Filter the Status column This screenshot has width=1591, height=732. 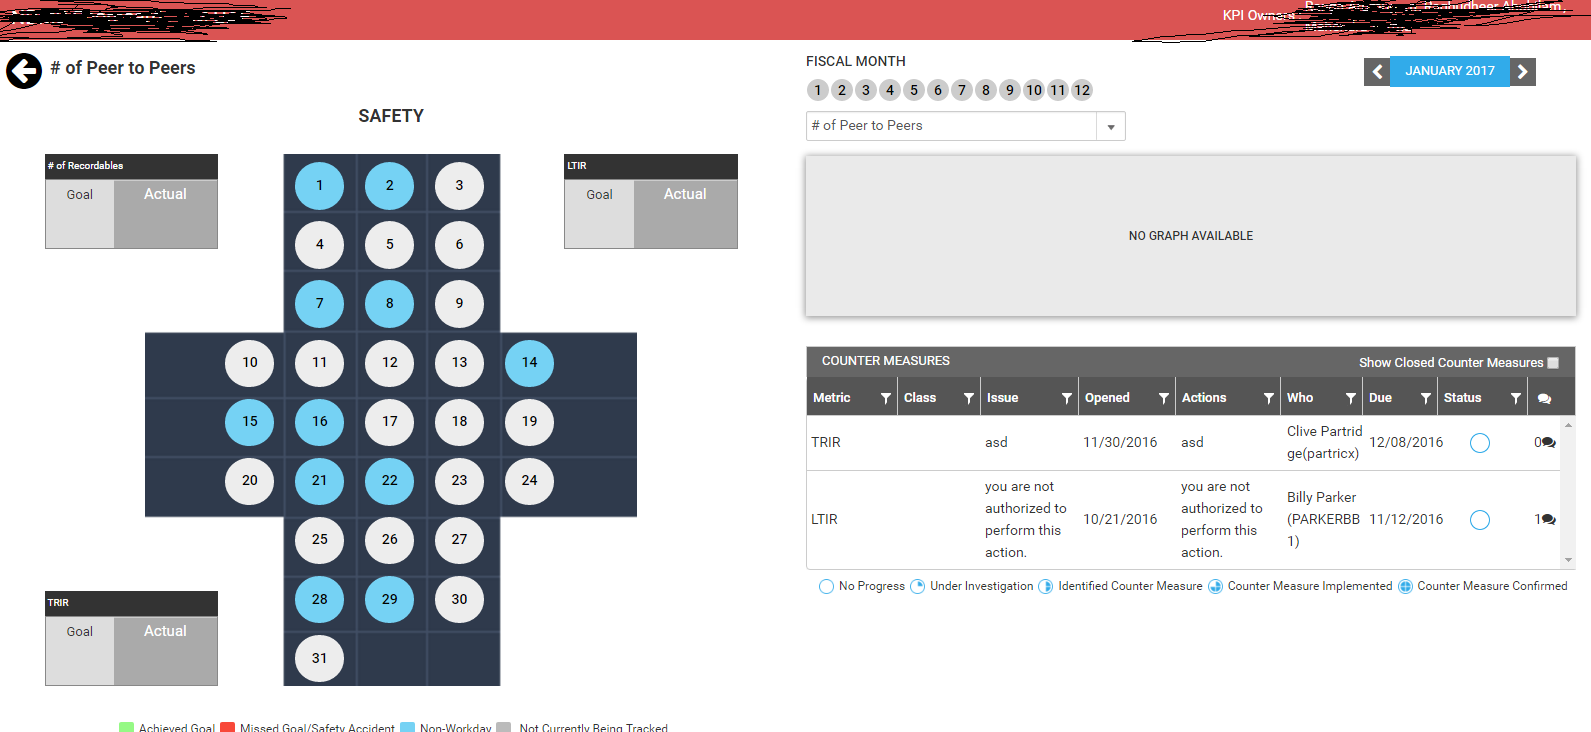click(1515, 398)
